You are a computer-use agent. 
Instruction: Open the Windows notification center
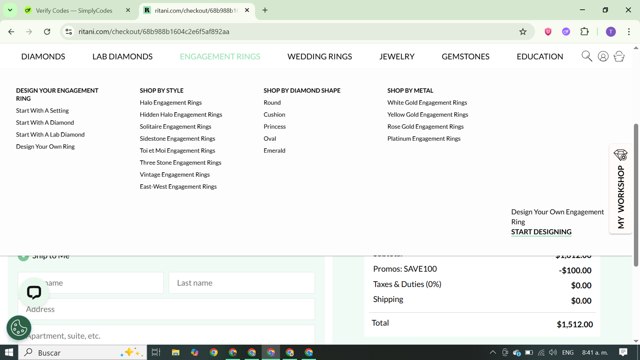pos(623,352)
